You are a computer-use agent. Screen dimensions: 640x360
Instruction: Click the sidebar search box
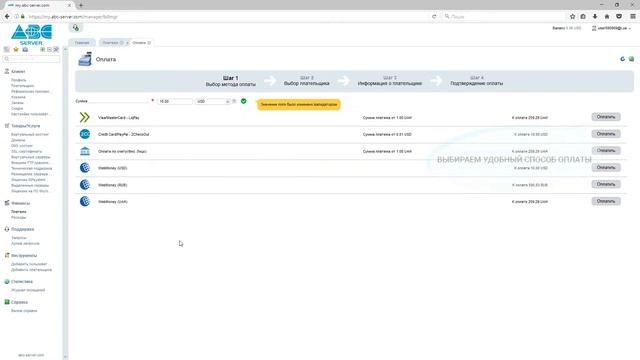(31, 59)
